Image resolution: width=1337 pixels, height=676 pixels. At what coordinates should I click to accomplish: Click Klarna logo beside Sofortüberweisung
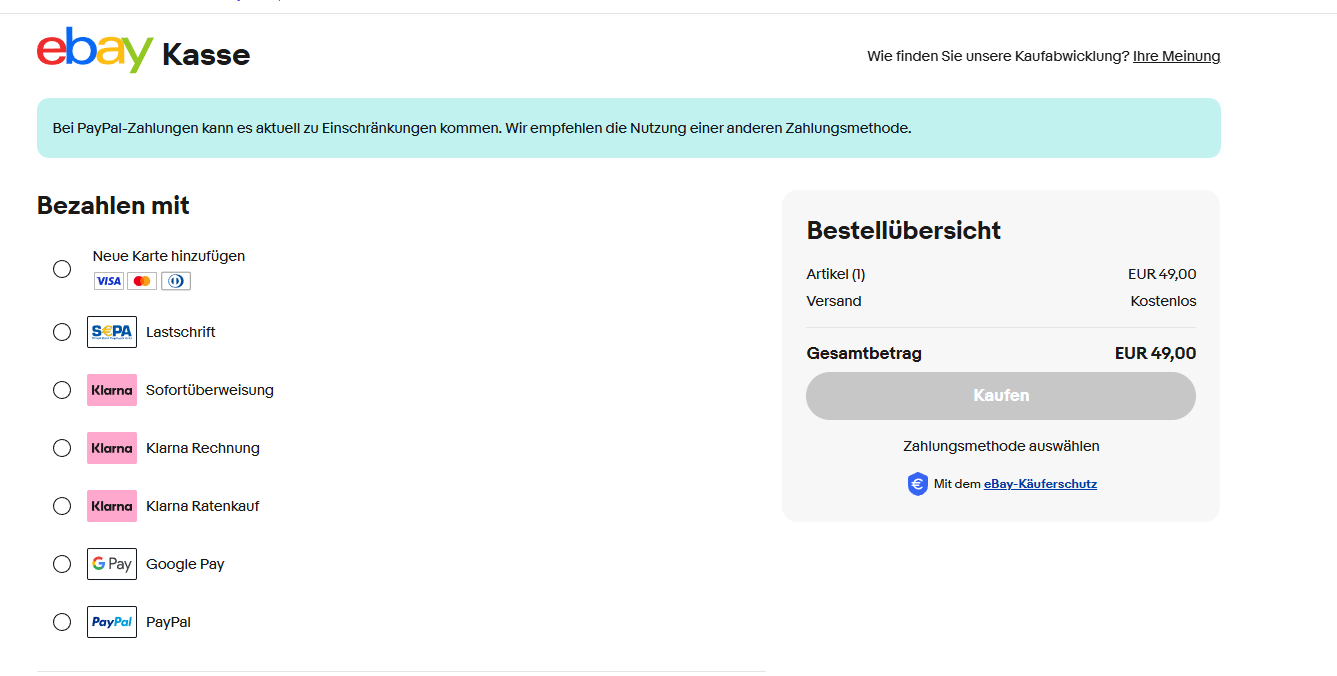pos(112,390)
